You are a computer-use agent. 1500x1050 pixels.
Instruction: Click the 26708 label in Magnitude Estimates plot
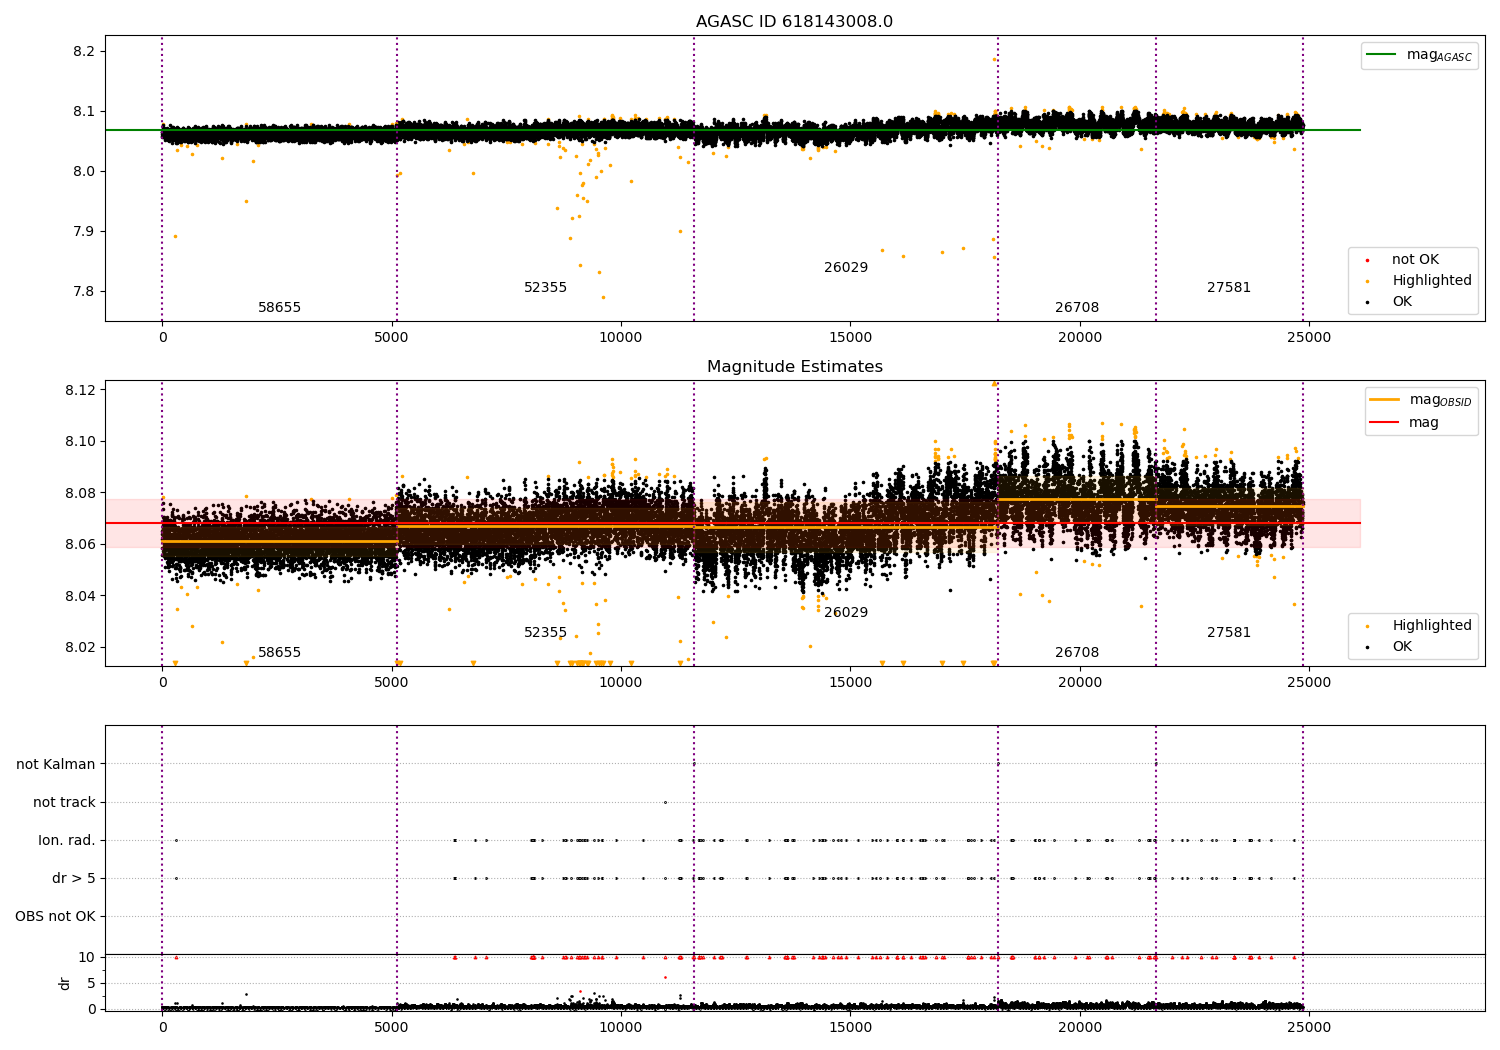[x=1077, y=653]
